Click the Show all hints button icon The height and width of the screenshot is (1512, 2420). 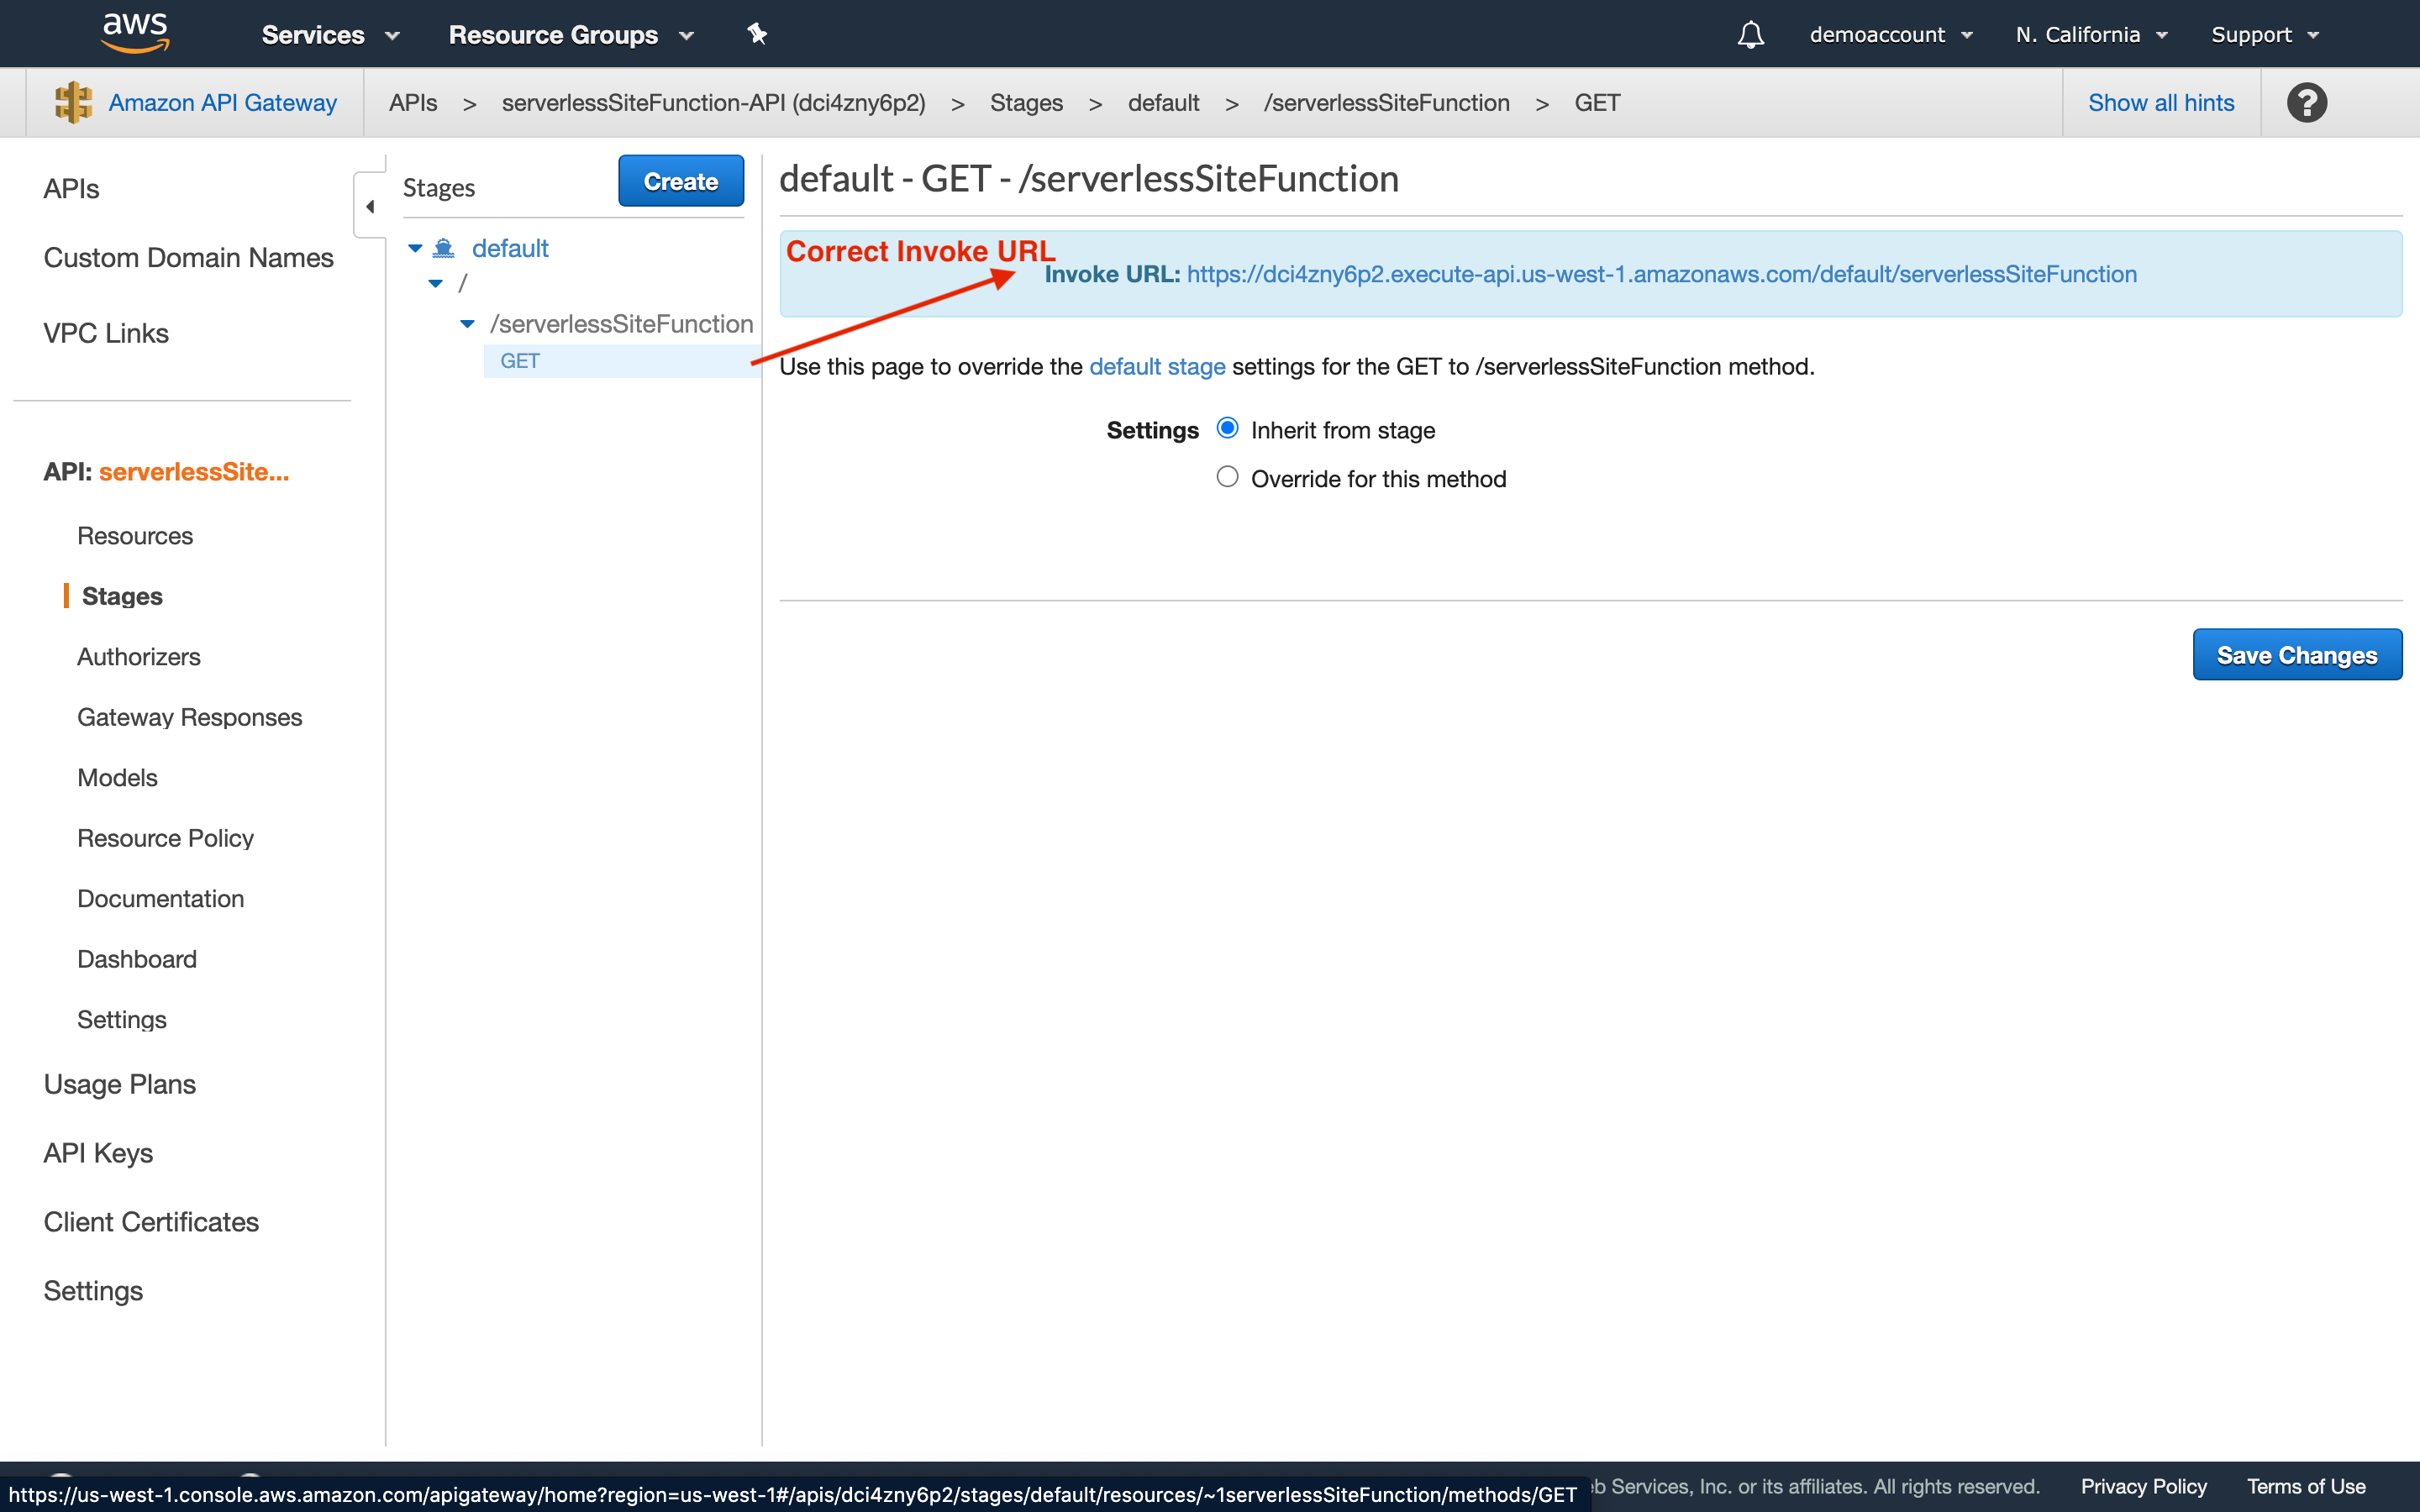pos(2162,102)
